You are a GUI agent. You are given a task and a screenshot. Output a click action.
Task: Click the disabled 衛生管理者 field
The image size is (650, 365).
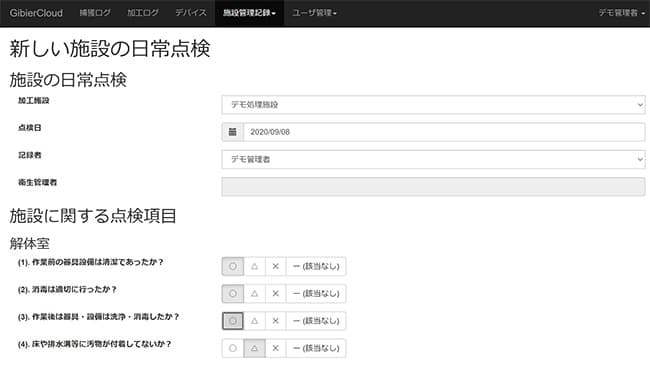tap(433, 187)
